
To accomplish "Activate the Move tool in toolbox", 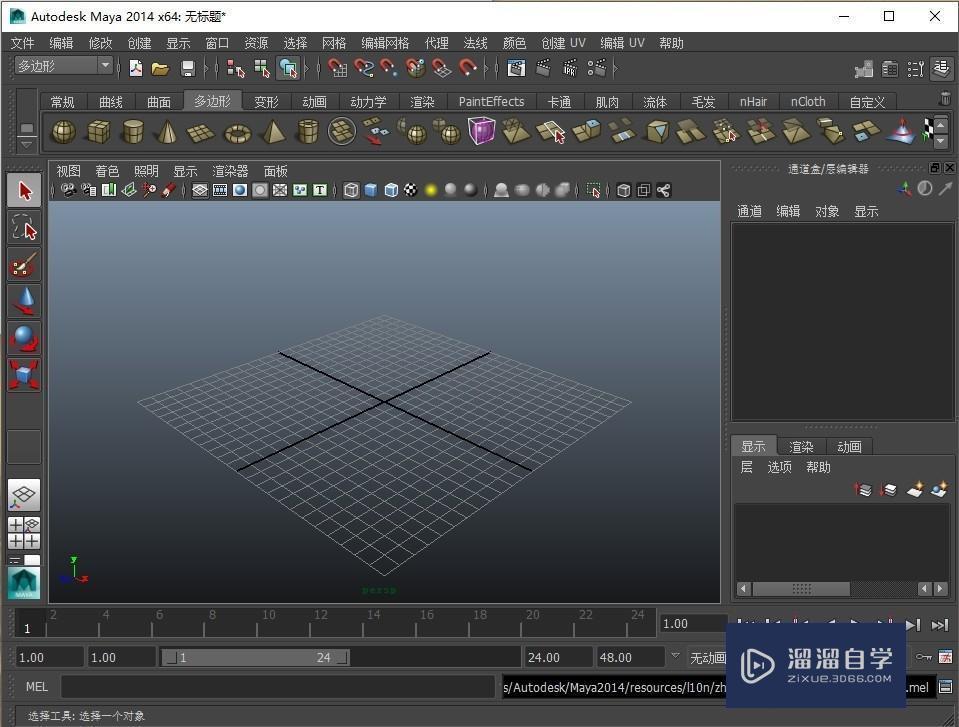I will pyautogui.click(x=24, y=301).
